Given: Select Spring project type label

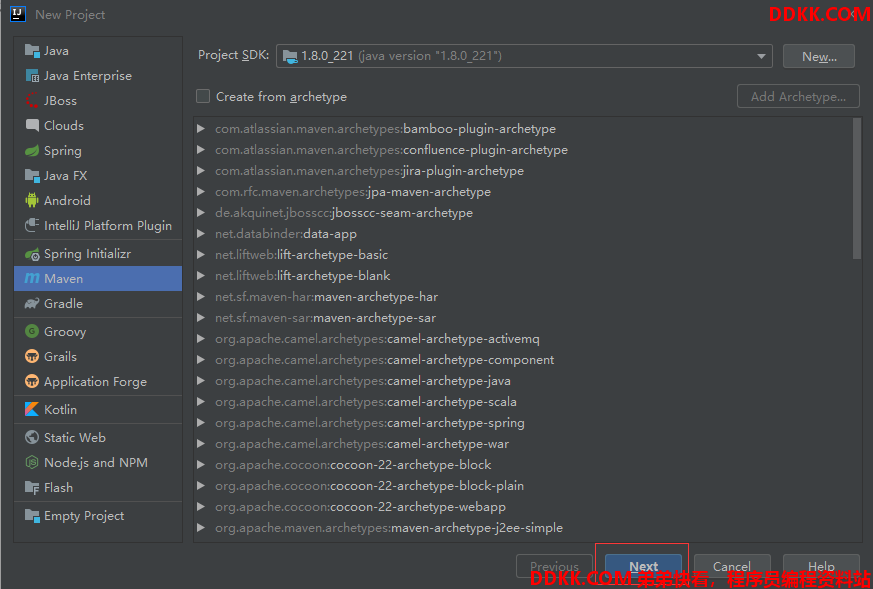Looking at the screenshot, I should (63, 151).
